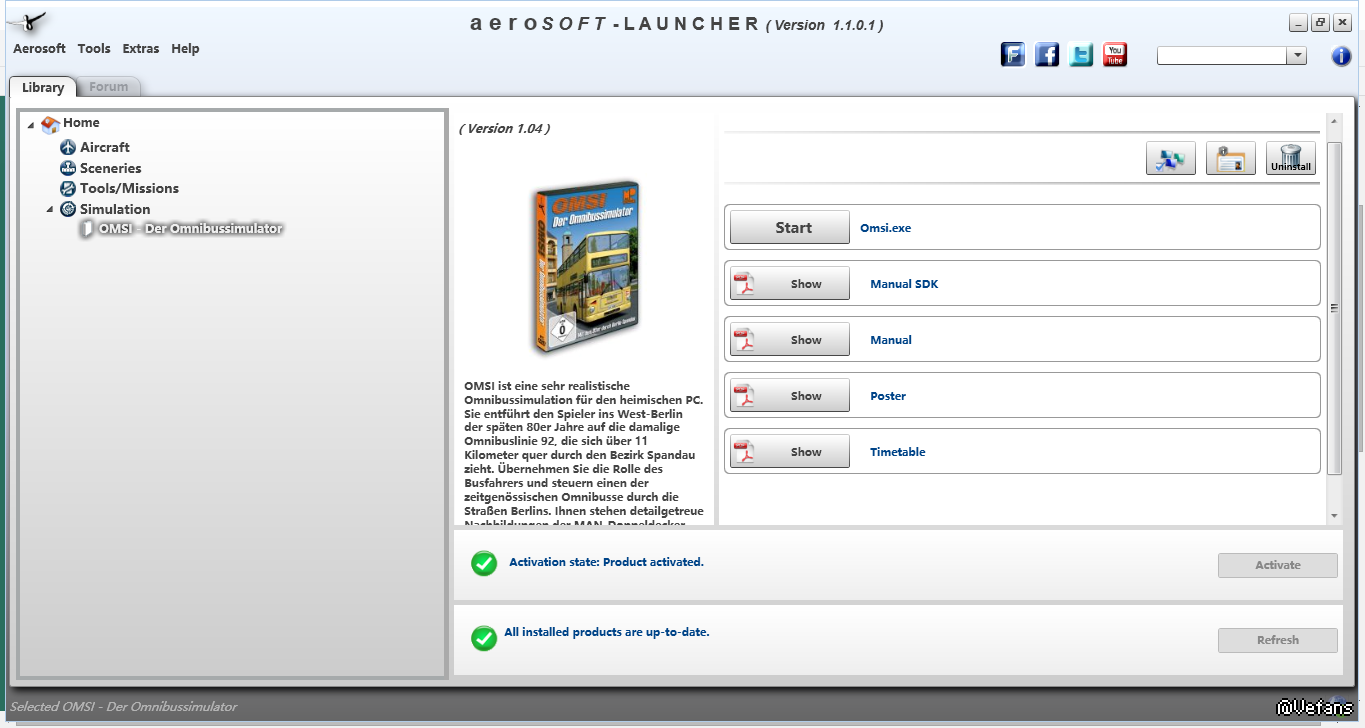The width and height of the screenshot is (1365, 728).
Task: Select Home in the library tree
Action: coord(81,123)
